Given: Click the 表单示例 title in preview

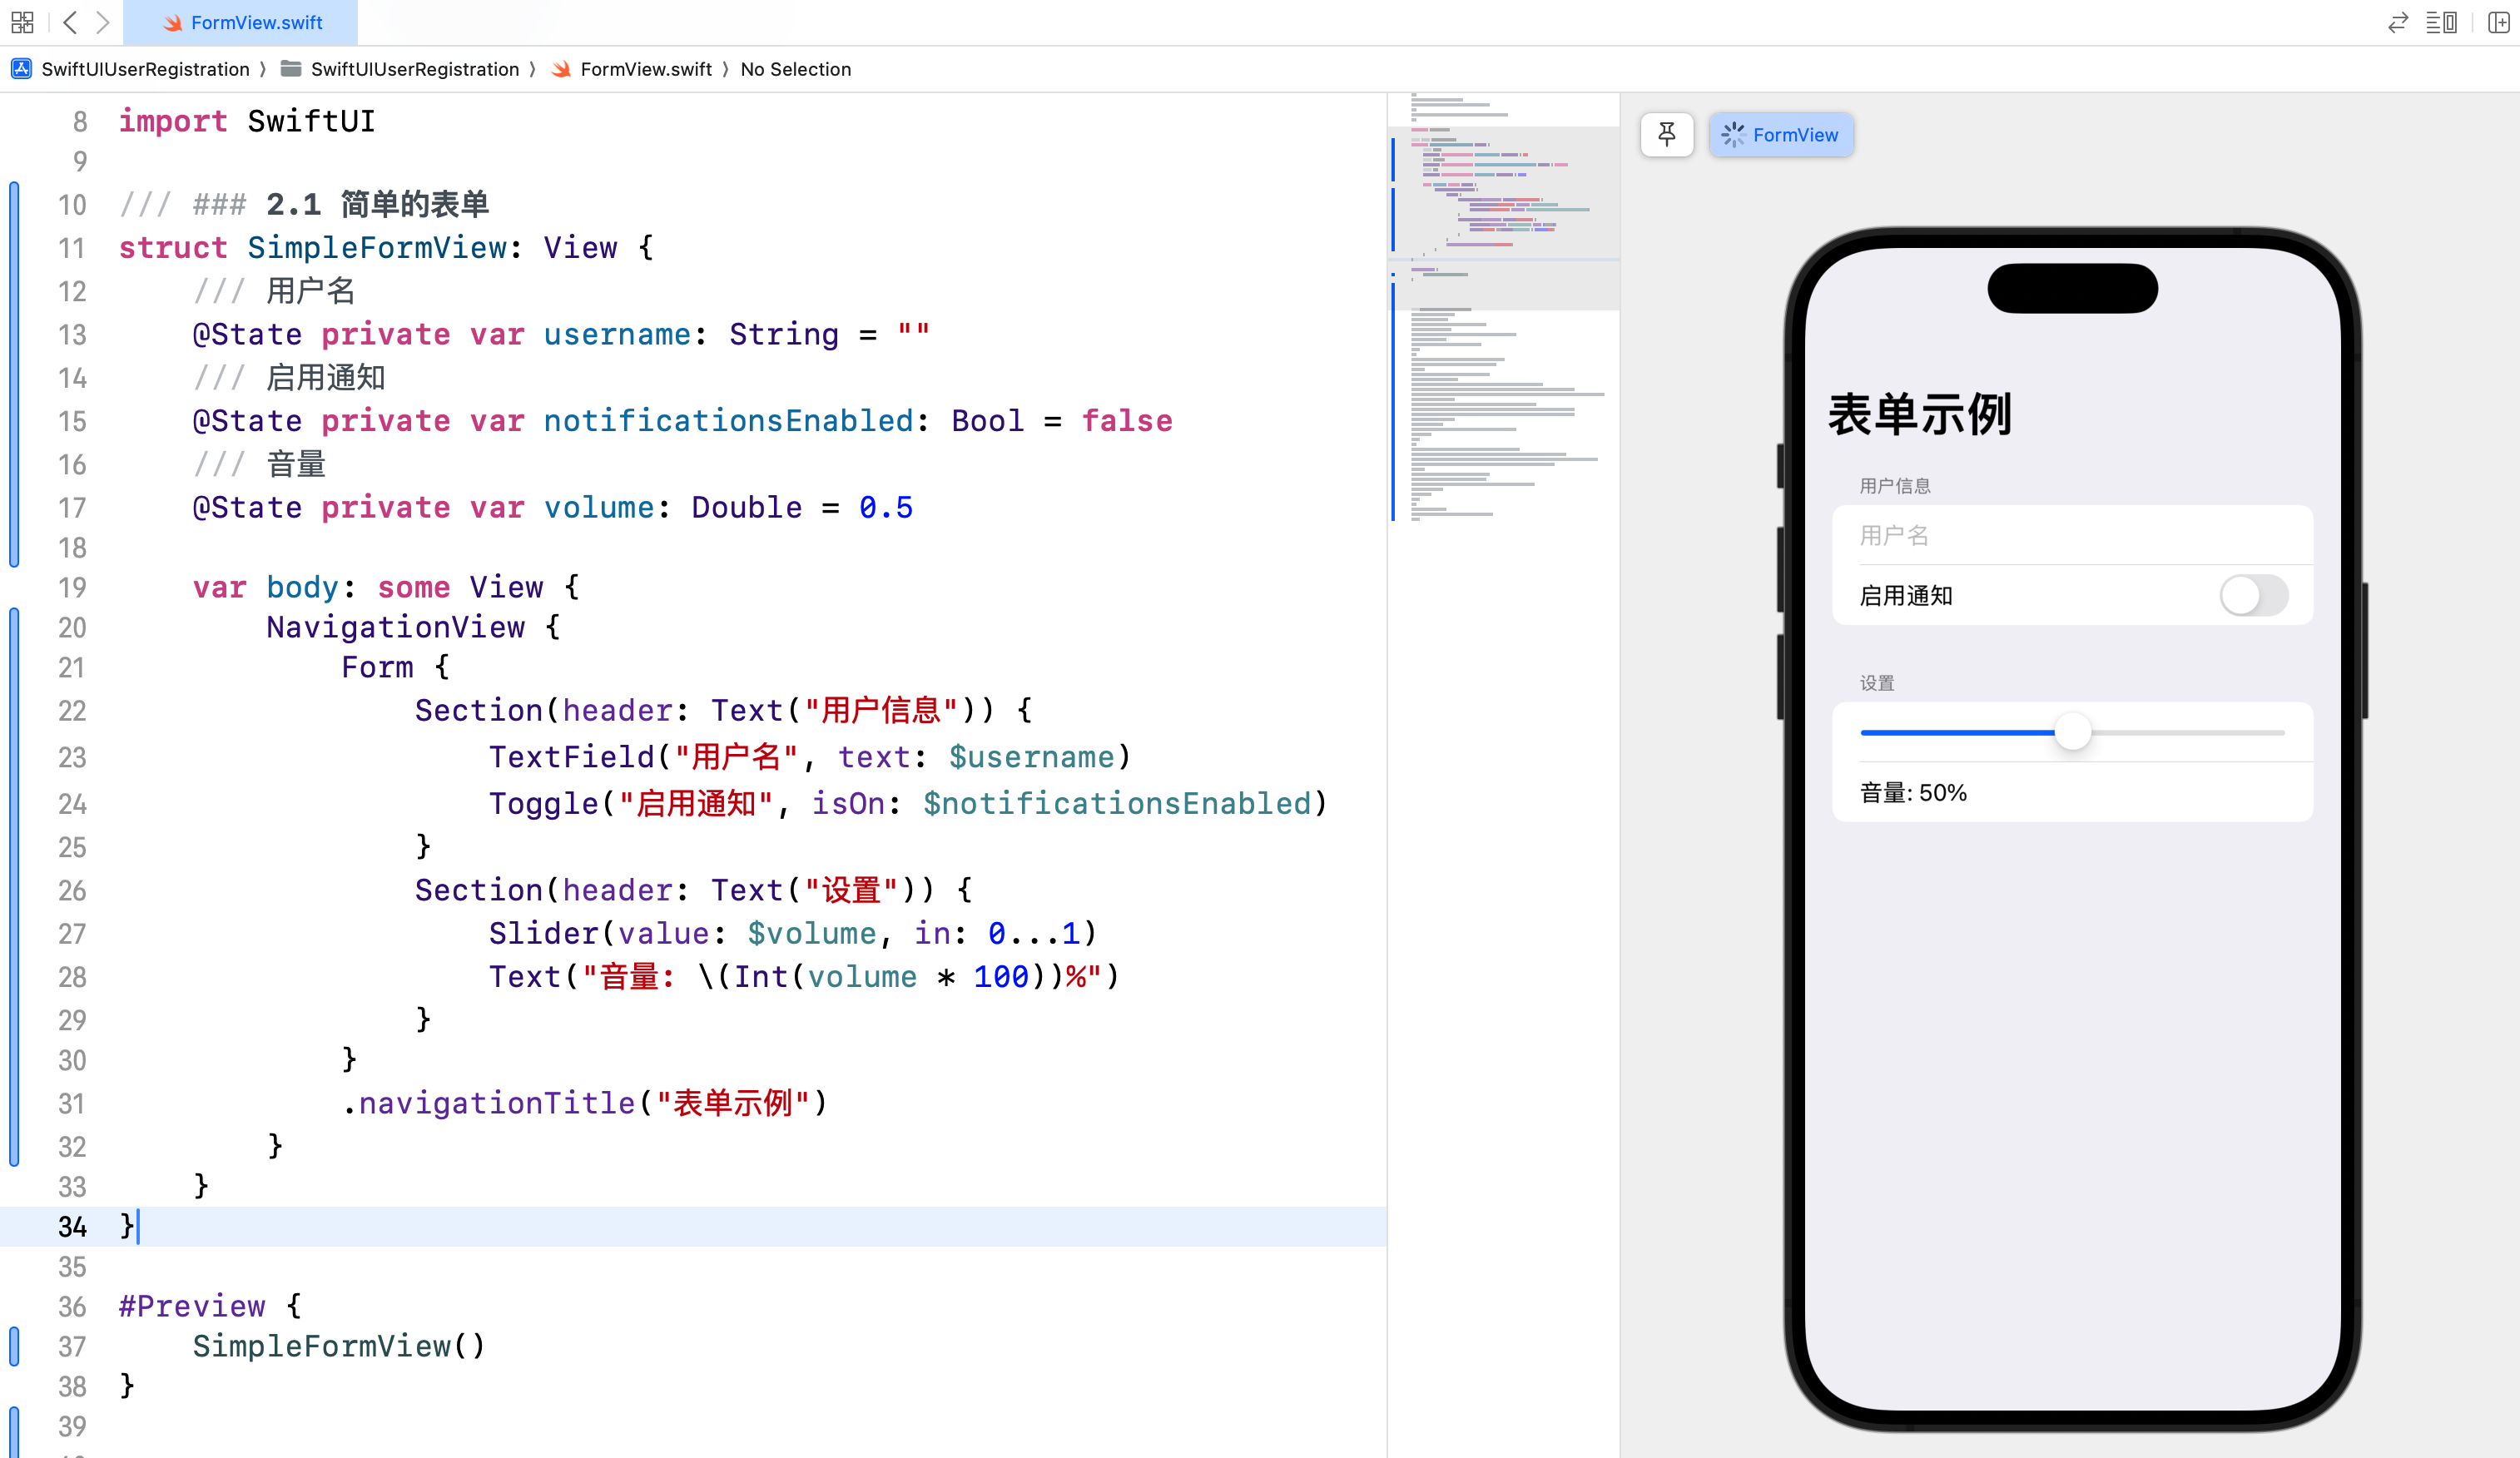Looking at the screenshot, I should click(1919, 414).
